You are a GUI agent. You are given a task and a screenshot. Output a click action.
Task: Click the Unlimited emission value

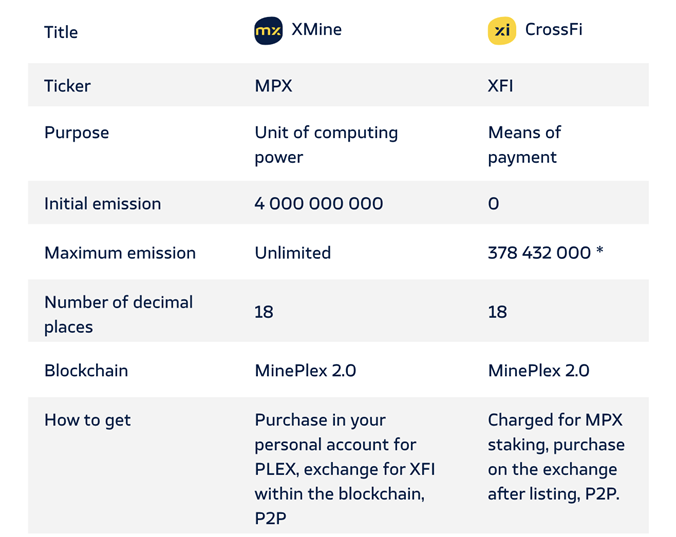(x=292, y=253)
